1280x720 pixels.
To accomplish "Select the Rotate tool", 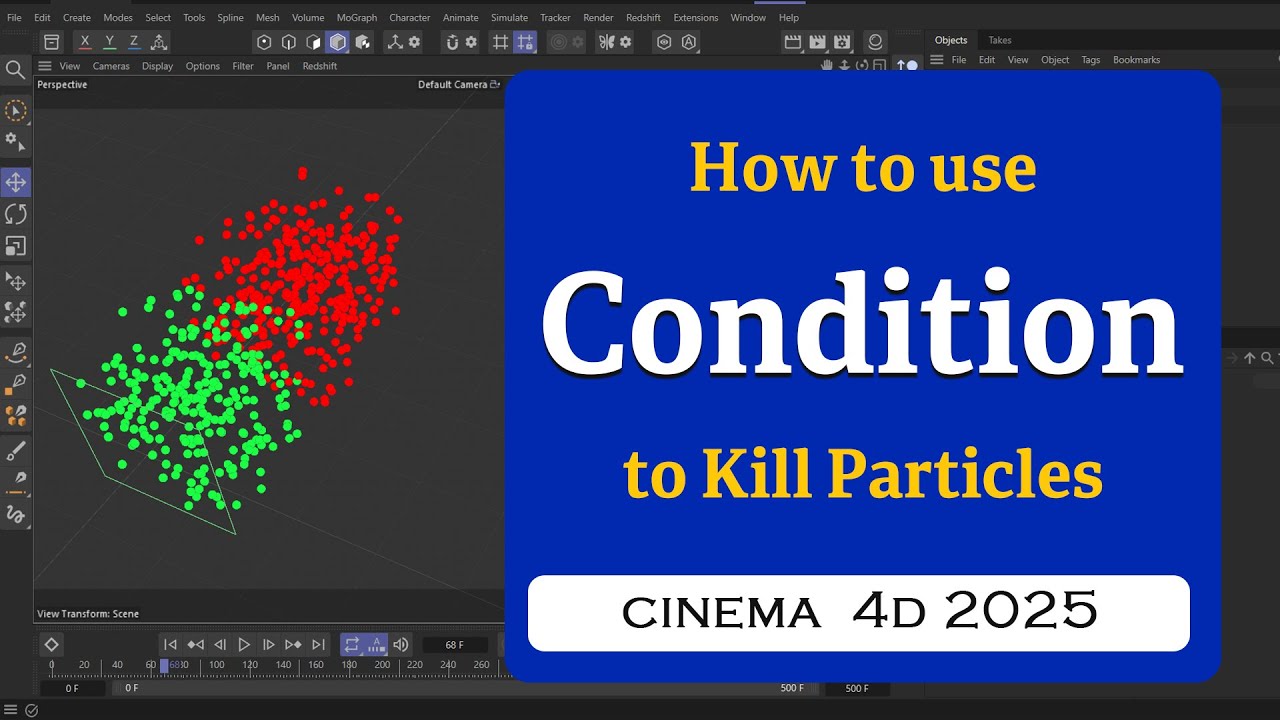I will coord(16,214).
